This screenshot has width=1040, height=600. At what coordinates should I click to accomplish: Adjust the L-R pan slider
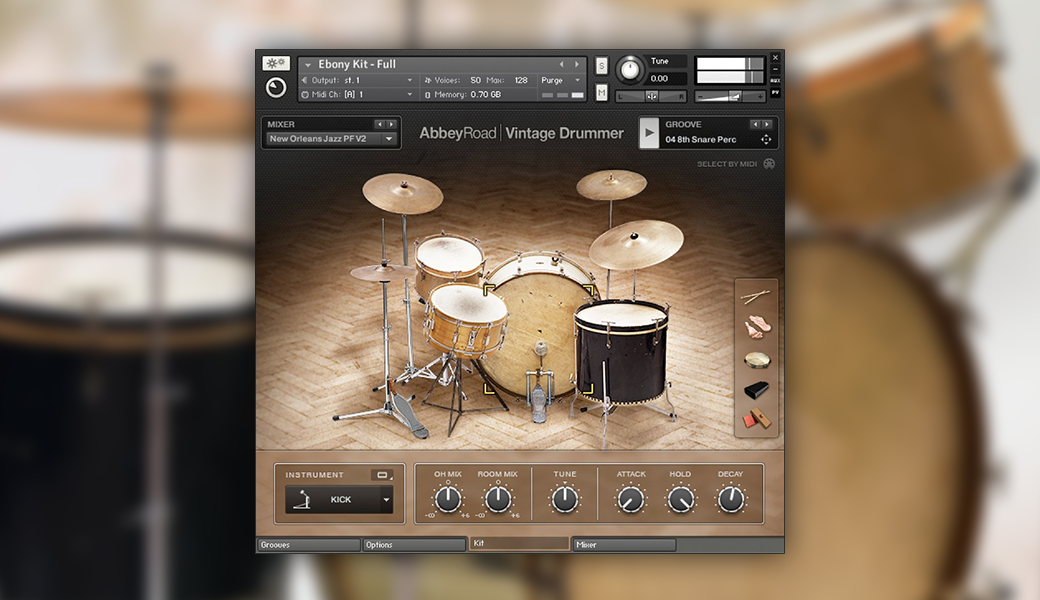click(651, 96)
